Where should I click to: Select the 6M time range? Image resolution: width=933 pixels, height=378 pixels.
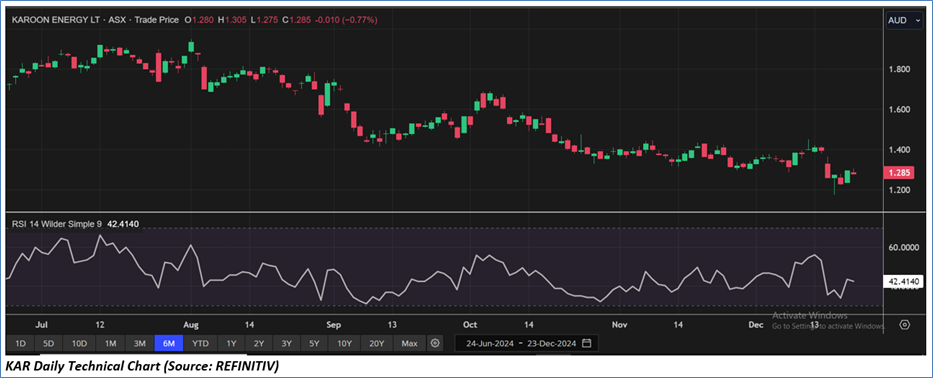169,343
